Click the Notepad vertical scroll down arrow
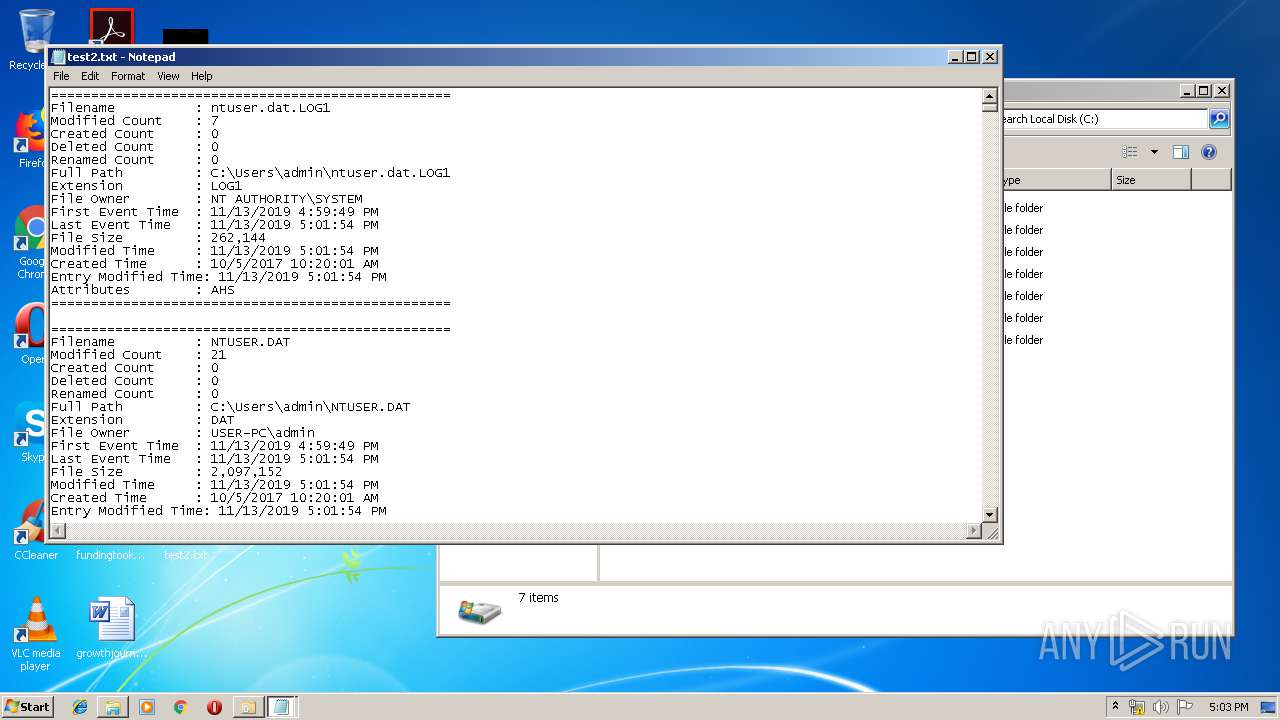The width and height of the screenshot is (1280, 720). coord(989,515)
